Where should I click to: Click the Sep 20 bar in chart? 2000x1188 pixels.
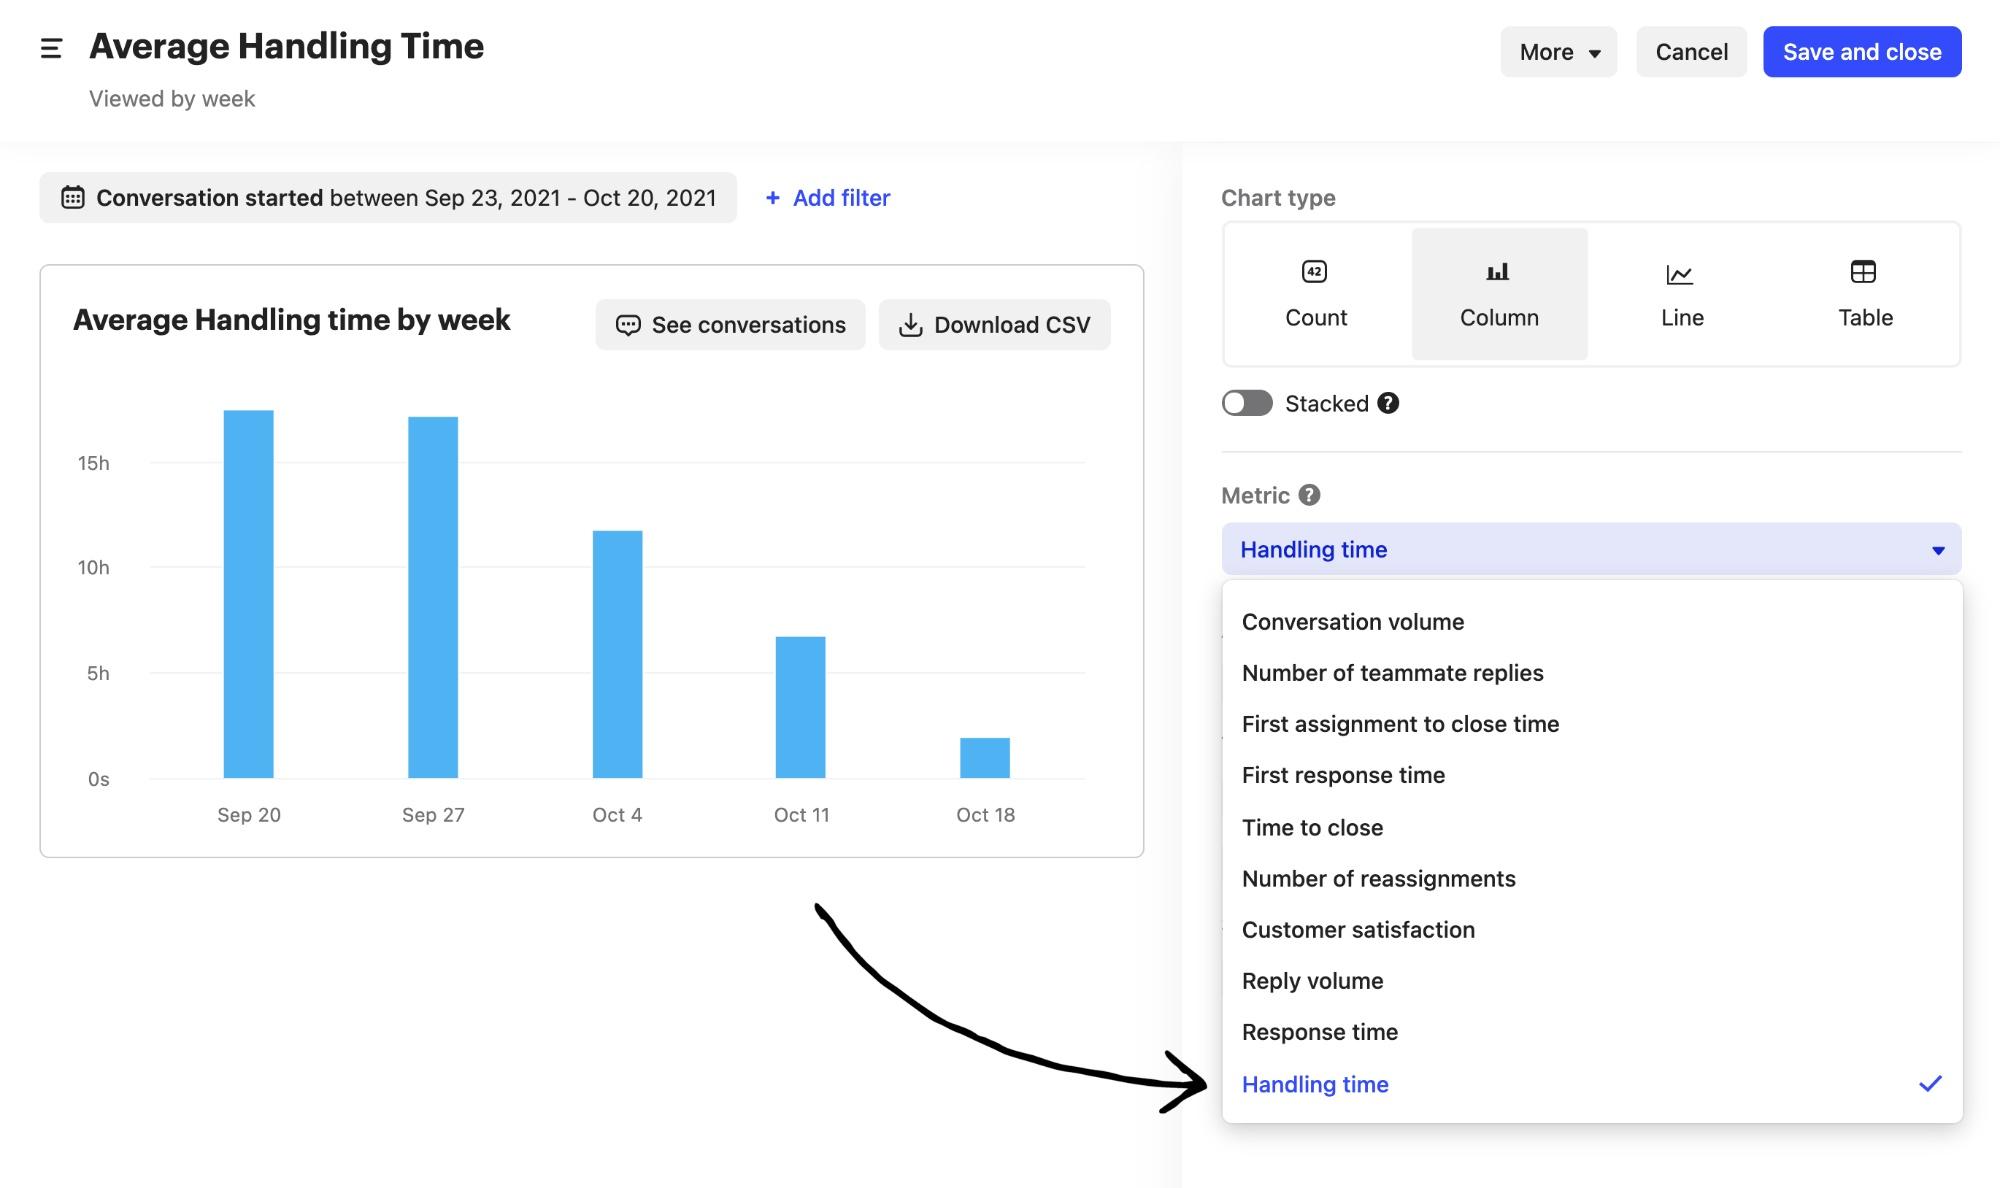coord(248,594)
